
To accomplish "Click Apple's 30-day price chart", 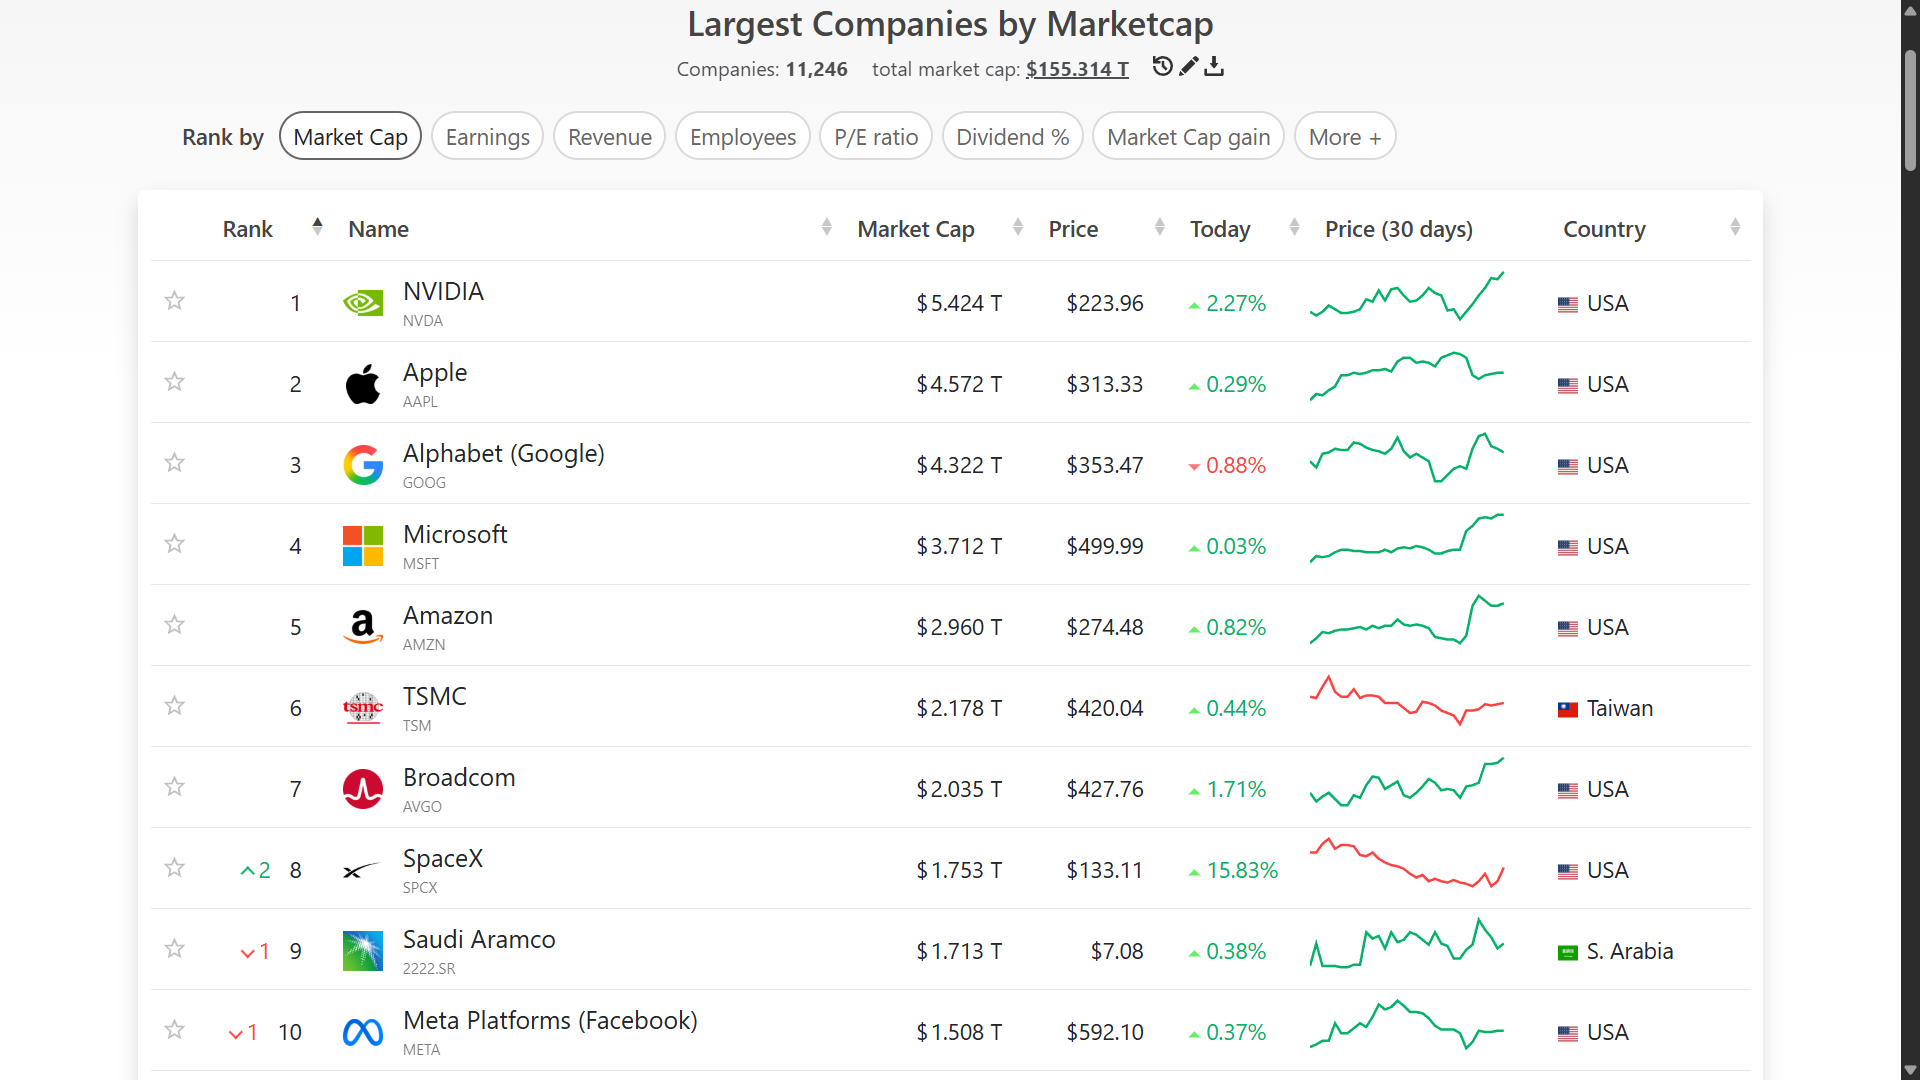I will (x=1407, y=377).
